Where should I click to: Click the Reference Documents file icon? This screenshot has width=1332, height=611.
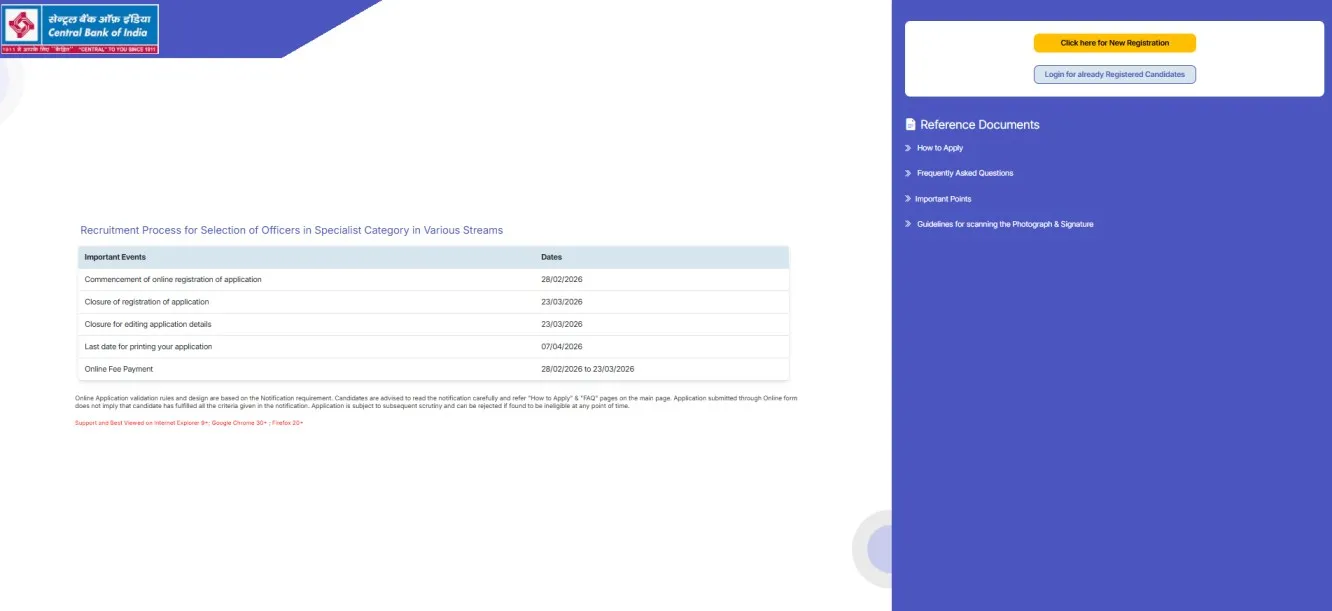910,125
